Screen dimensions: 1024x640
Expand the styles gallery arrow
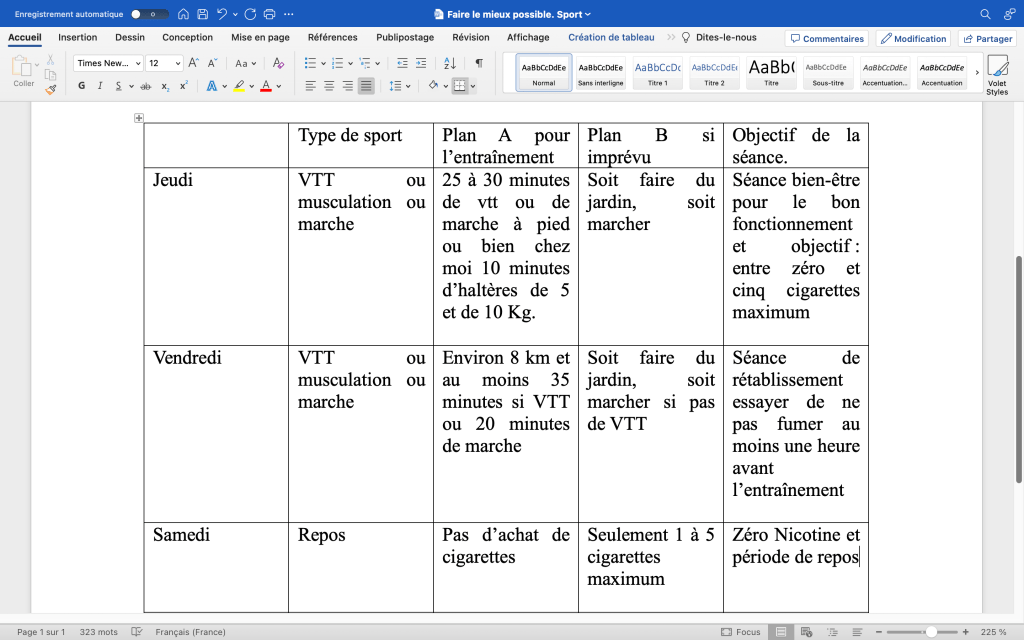(977, 72)
